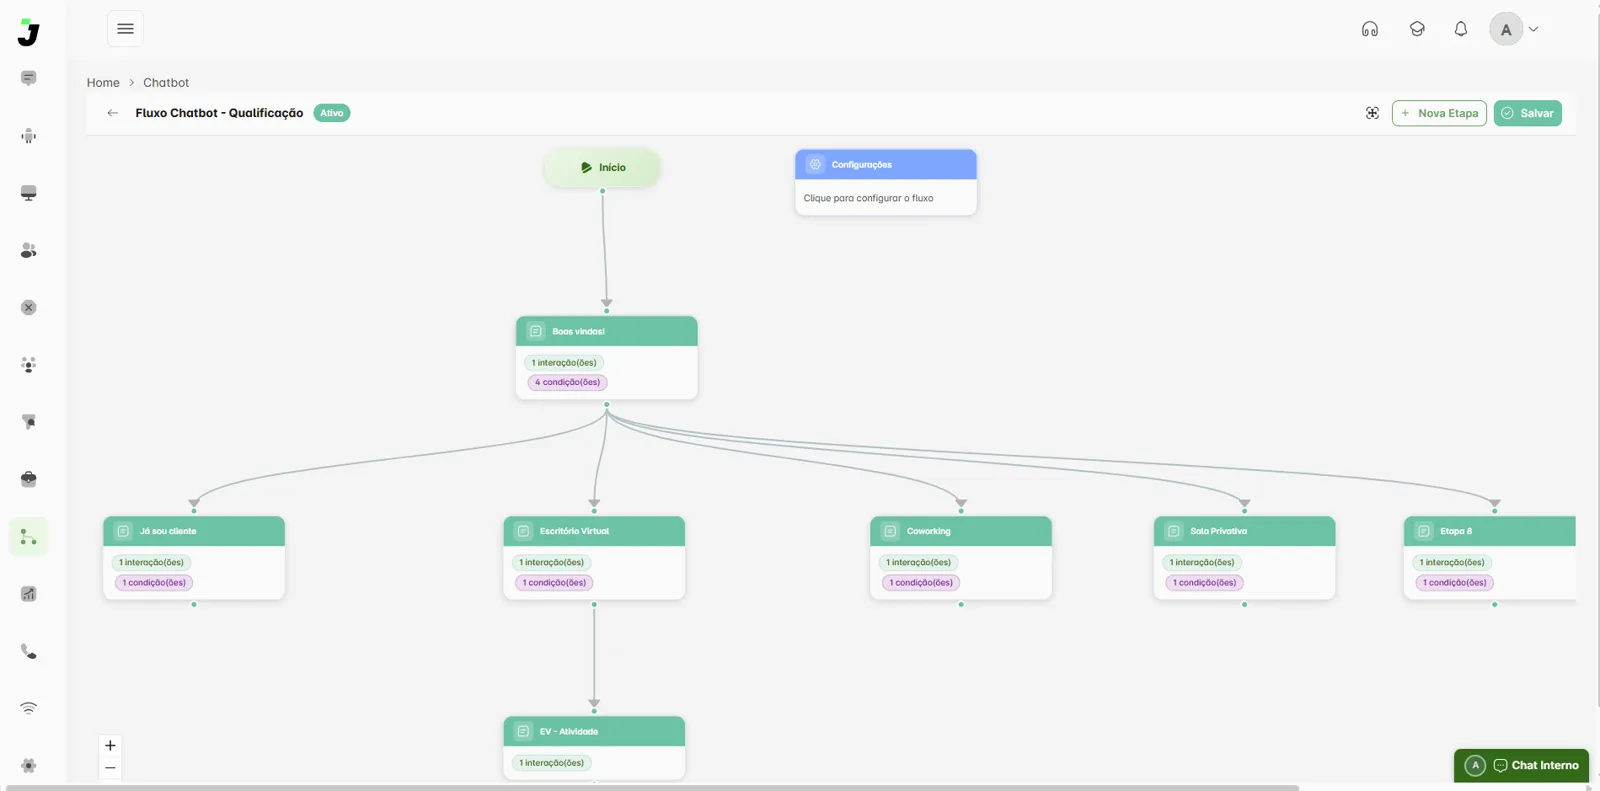Screen dimensions: 1600x791
Task: Open the monitor screen sidebar icon
Action: click(29, 193)
